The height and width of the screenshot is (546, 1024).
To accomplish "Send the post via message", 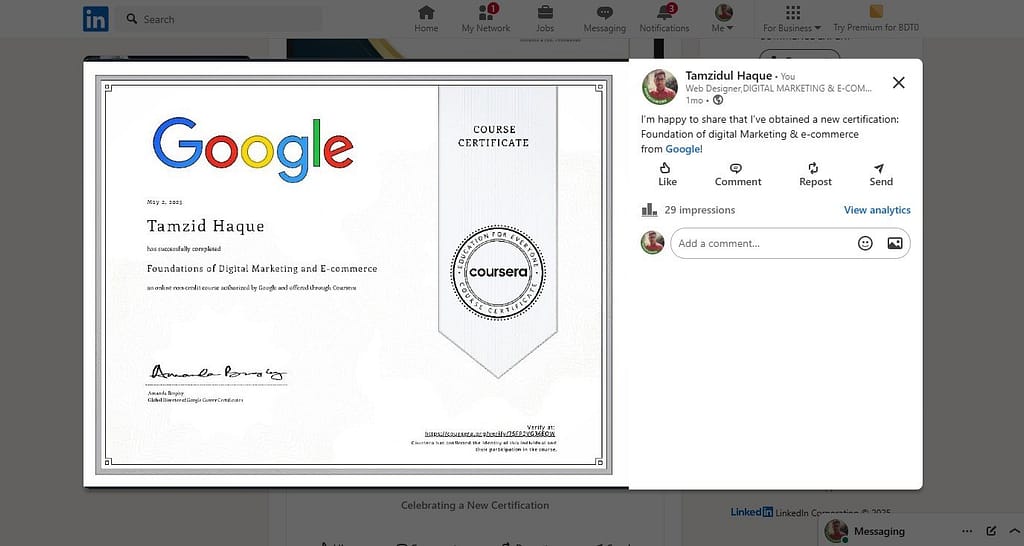I will [880, 174].
